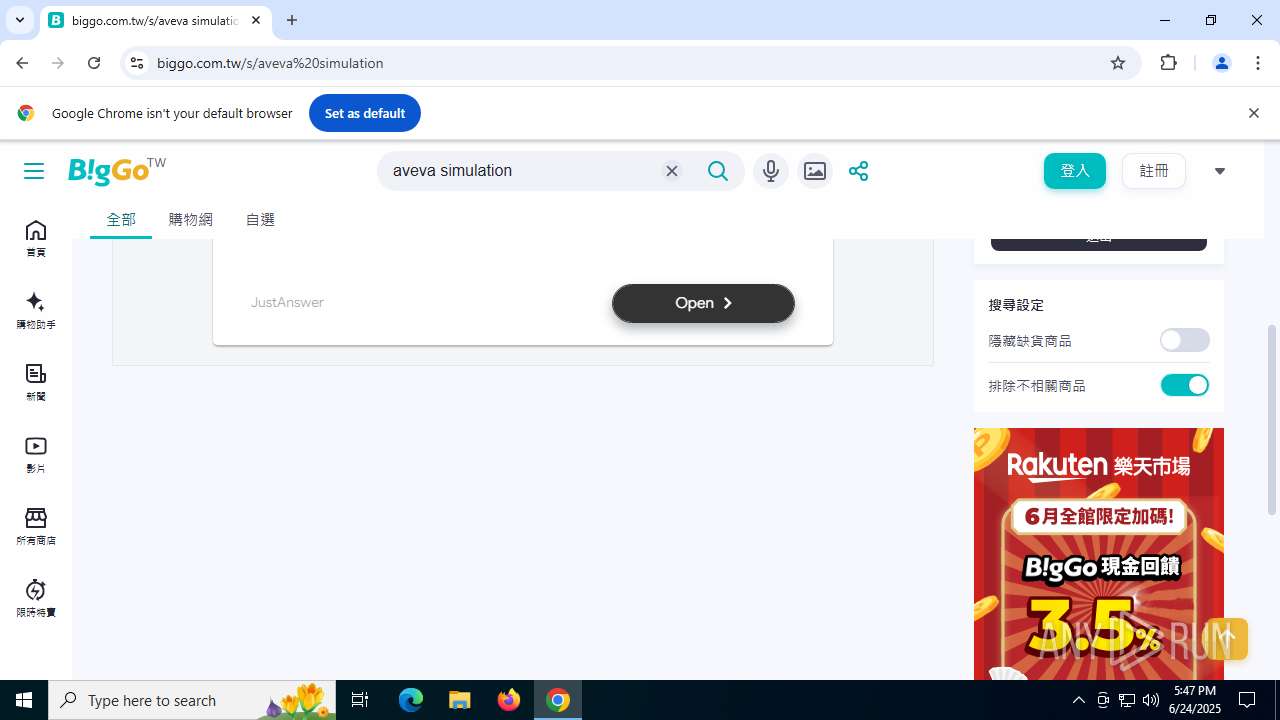This screenshot has width=1280, height=720.
Task: Open the Rakuten cashback ad banner
Action: pyautogui.click(x=1099, y=554)
